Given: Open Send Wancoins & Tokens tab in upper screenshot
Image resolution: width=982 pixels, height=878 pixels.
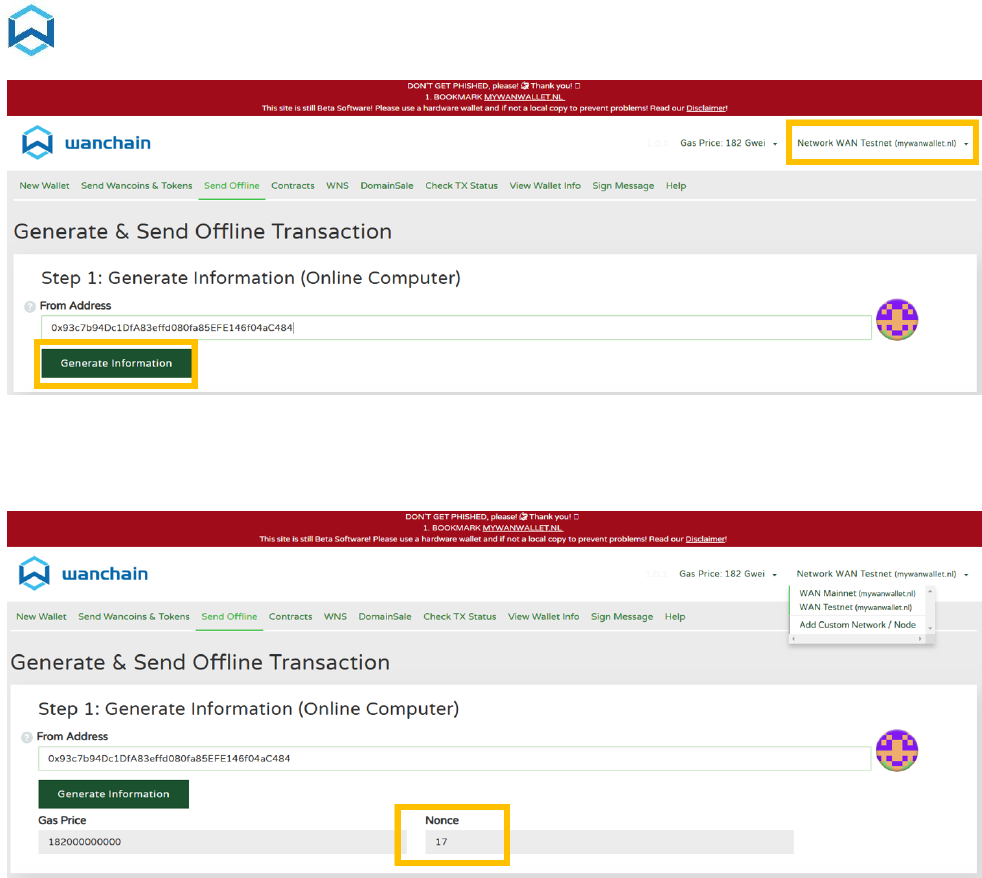Looking at the screenshot, I should coord(137,186).
